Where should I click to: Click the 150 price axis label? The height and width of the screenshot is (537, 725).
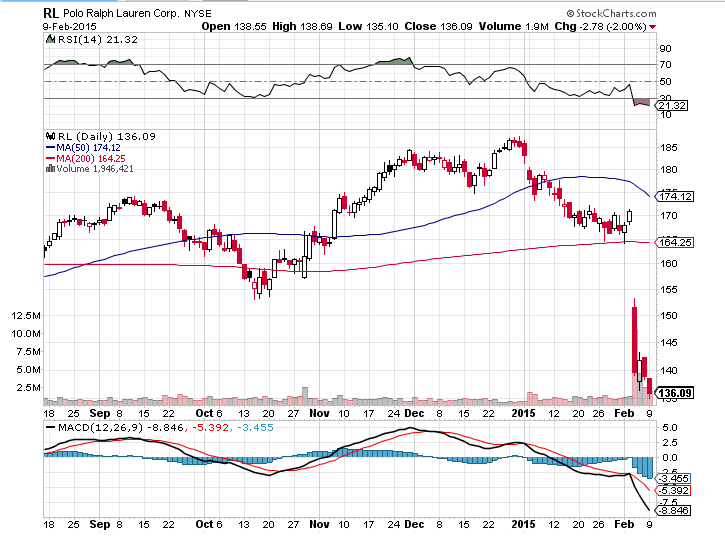[669, 315]
